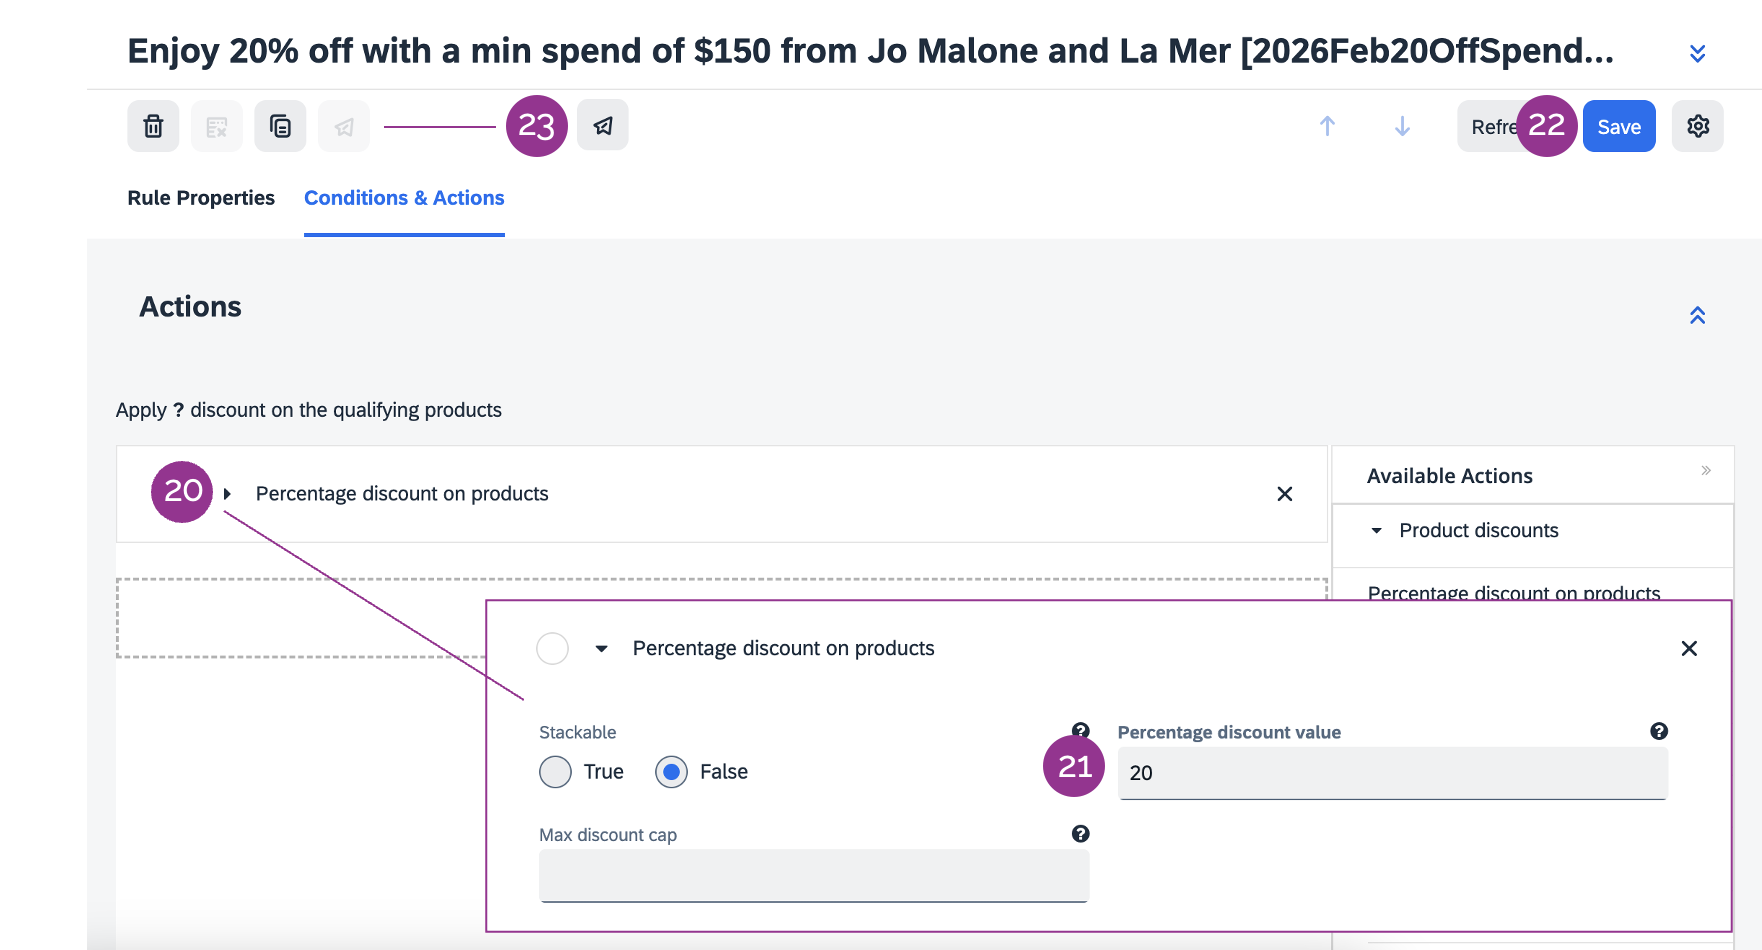Click help icon beside Max discount cap
Image resolution: width=1762 pixels, height=950 pixels.
[1080, 834]
